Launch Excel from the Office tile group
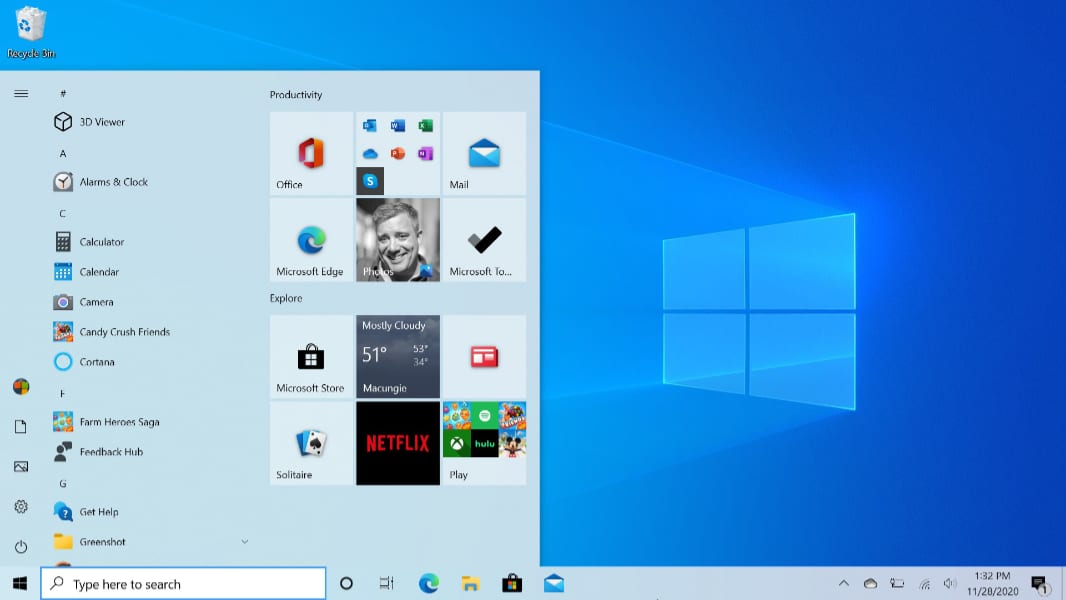Screen dimensions: 1066x600 (x=426, y=126)
